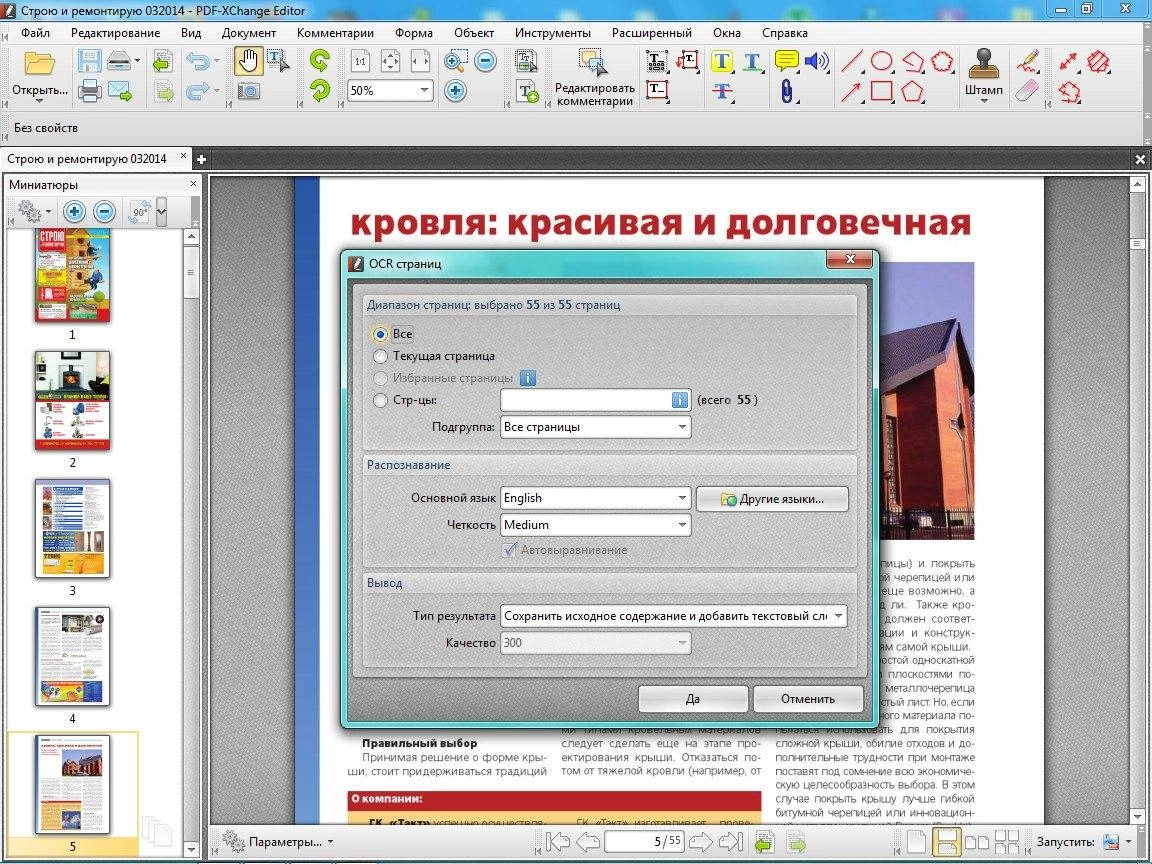
Task: Select the Arrow drawing tool
Action: click(852, 91)
